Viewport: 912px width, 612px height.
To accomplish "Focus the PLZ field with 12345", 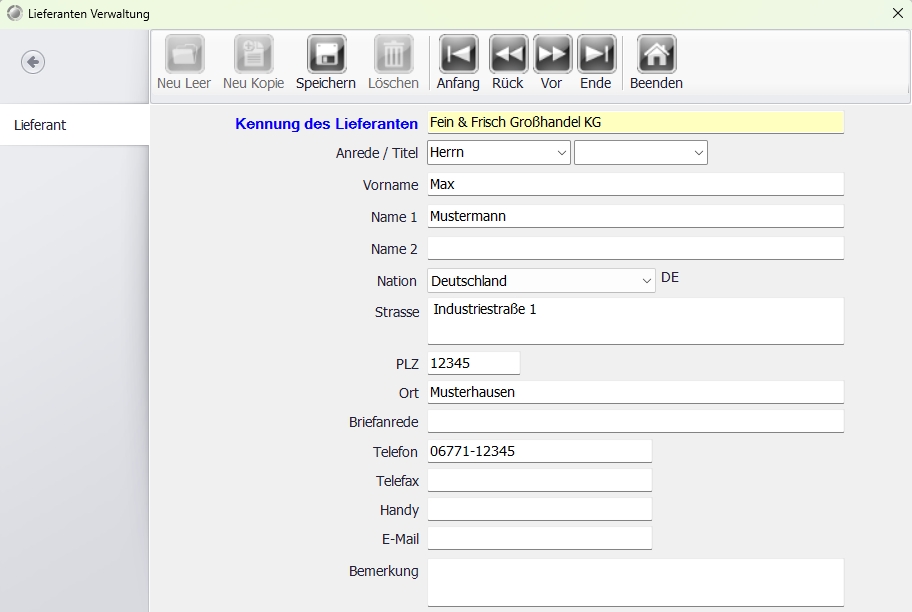I will (473, 363).
